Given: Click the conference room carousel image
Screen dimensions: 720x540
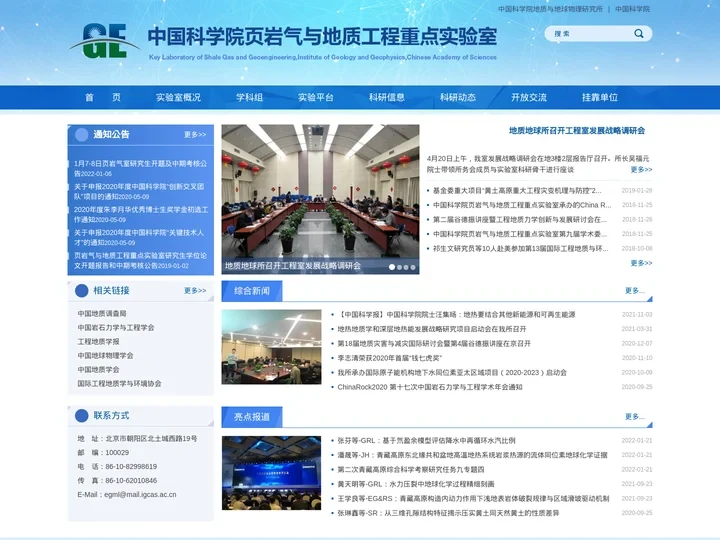Looking at the screenshot, I should click(320, 199).
